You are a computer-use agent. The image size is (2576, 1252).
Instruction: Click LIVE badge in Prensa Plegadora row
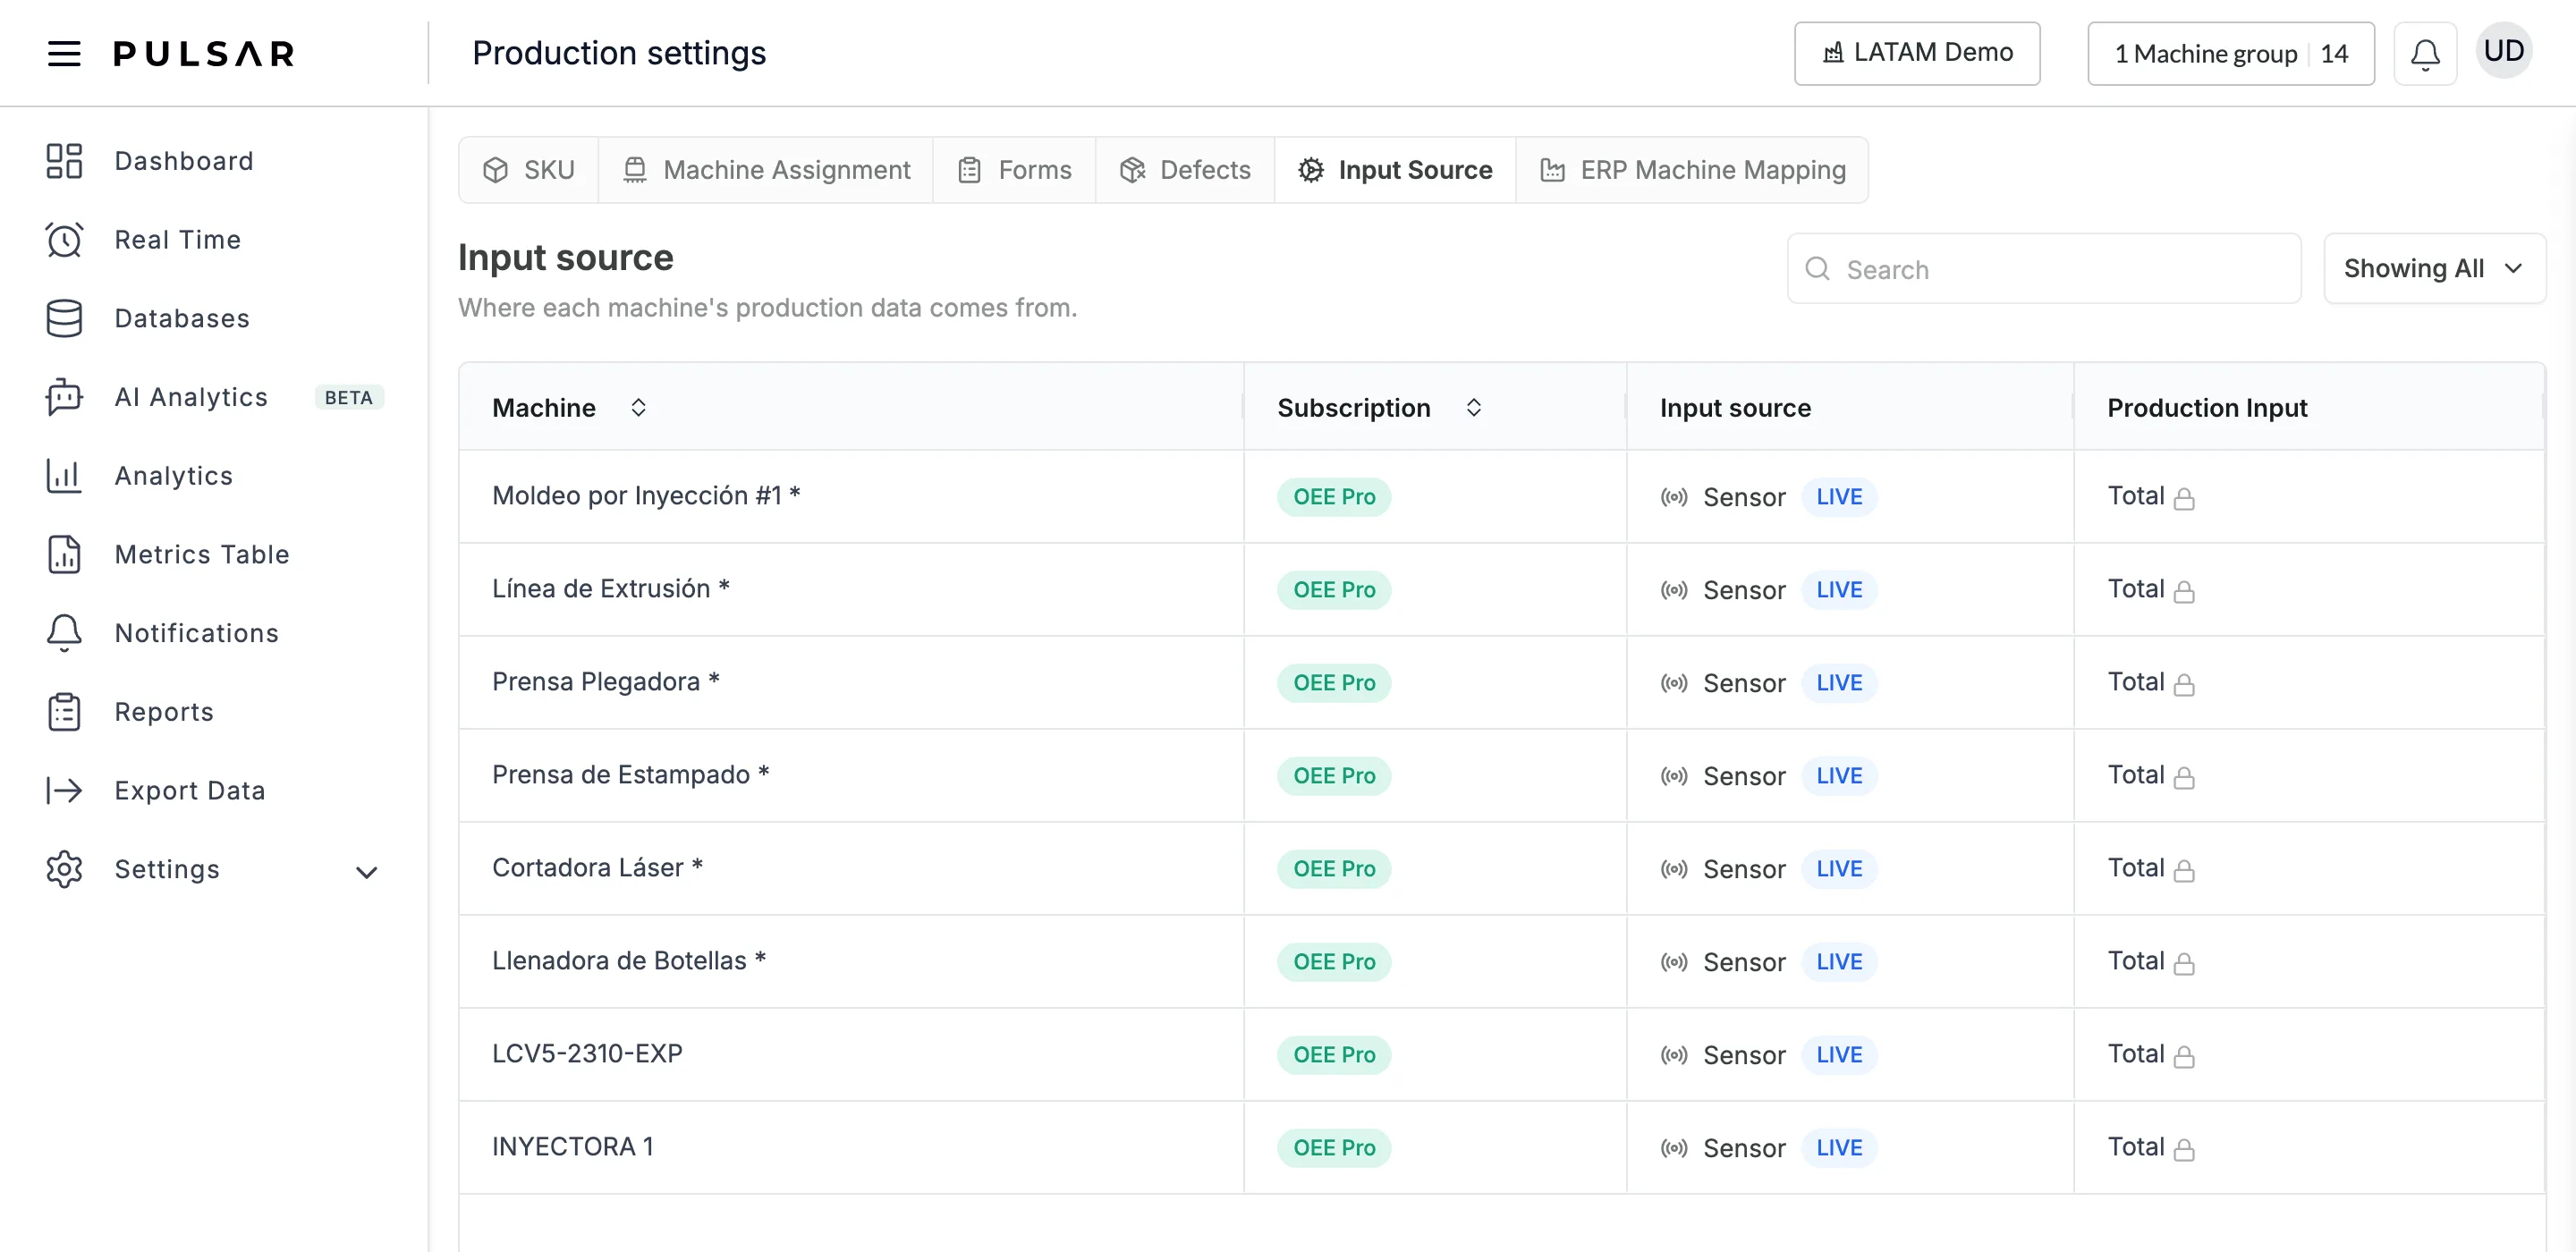click(1839, 683)
